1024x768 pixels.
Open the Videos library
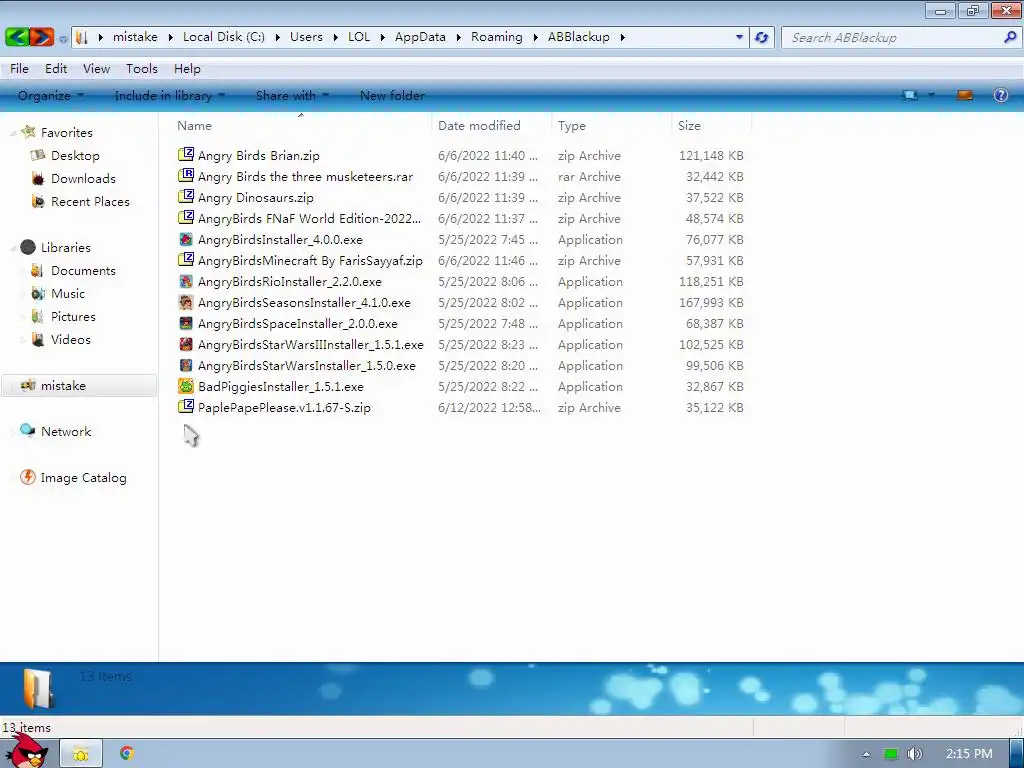71,339
